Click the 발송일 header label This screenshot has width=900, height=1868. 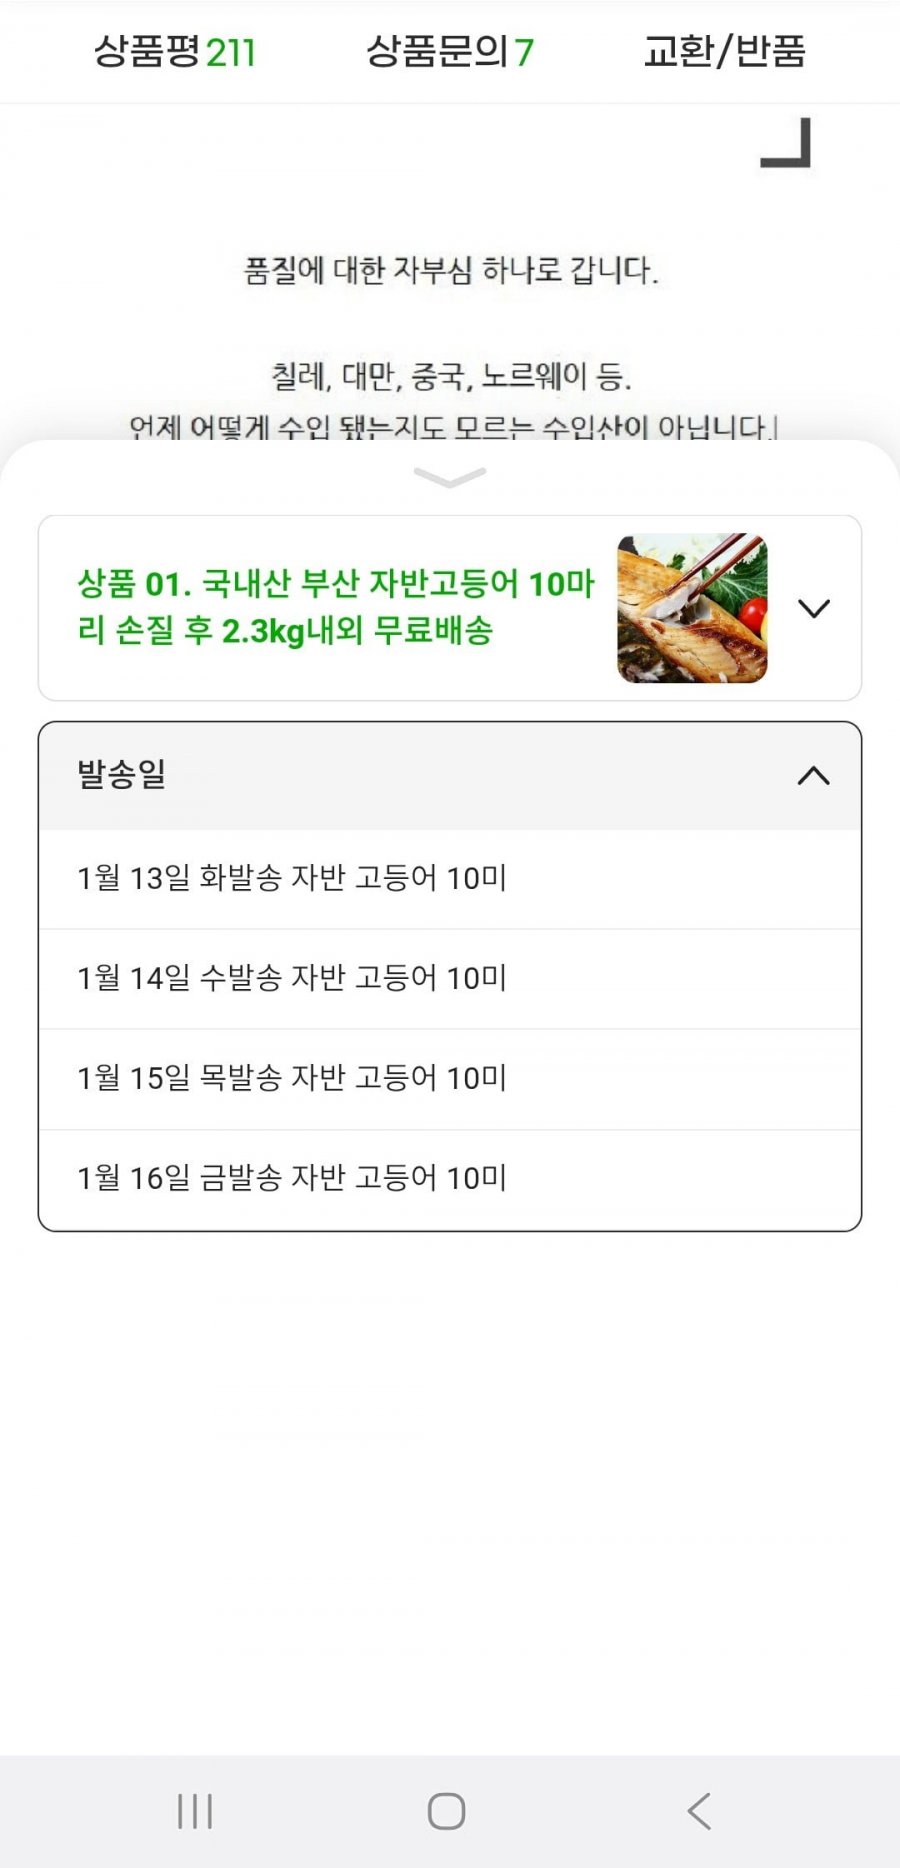point(122,774)
